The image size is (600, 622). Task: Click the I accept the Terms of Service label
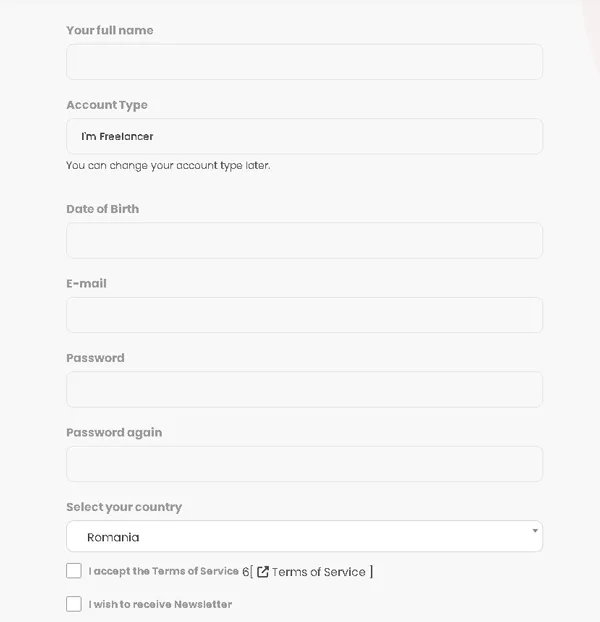pyautogui.click(x=163, y=571)
